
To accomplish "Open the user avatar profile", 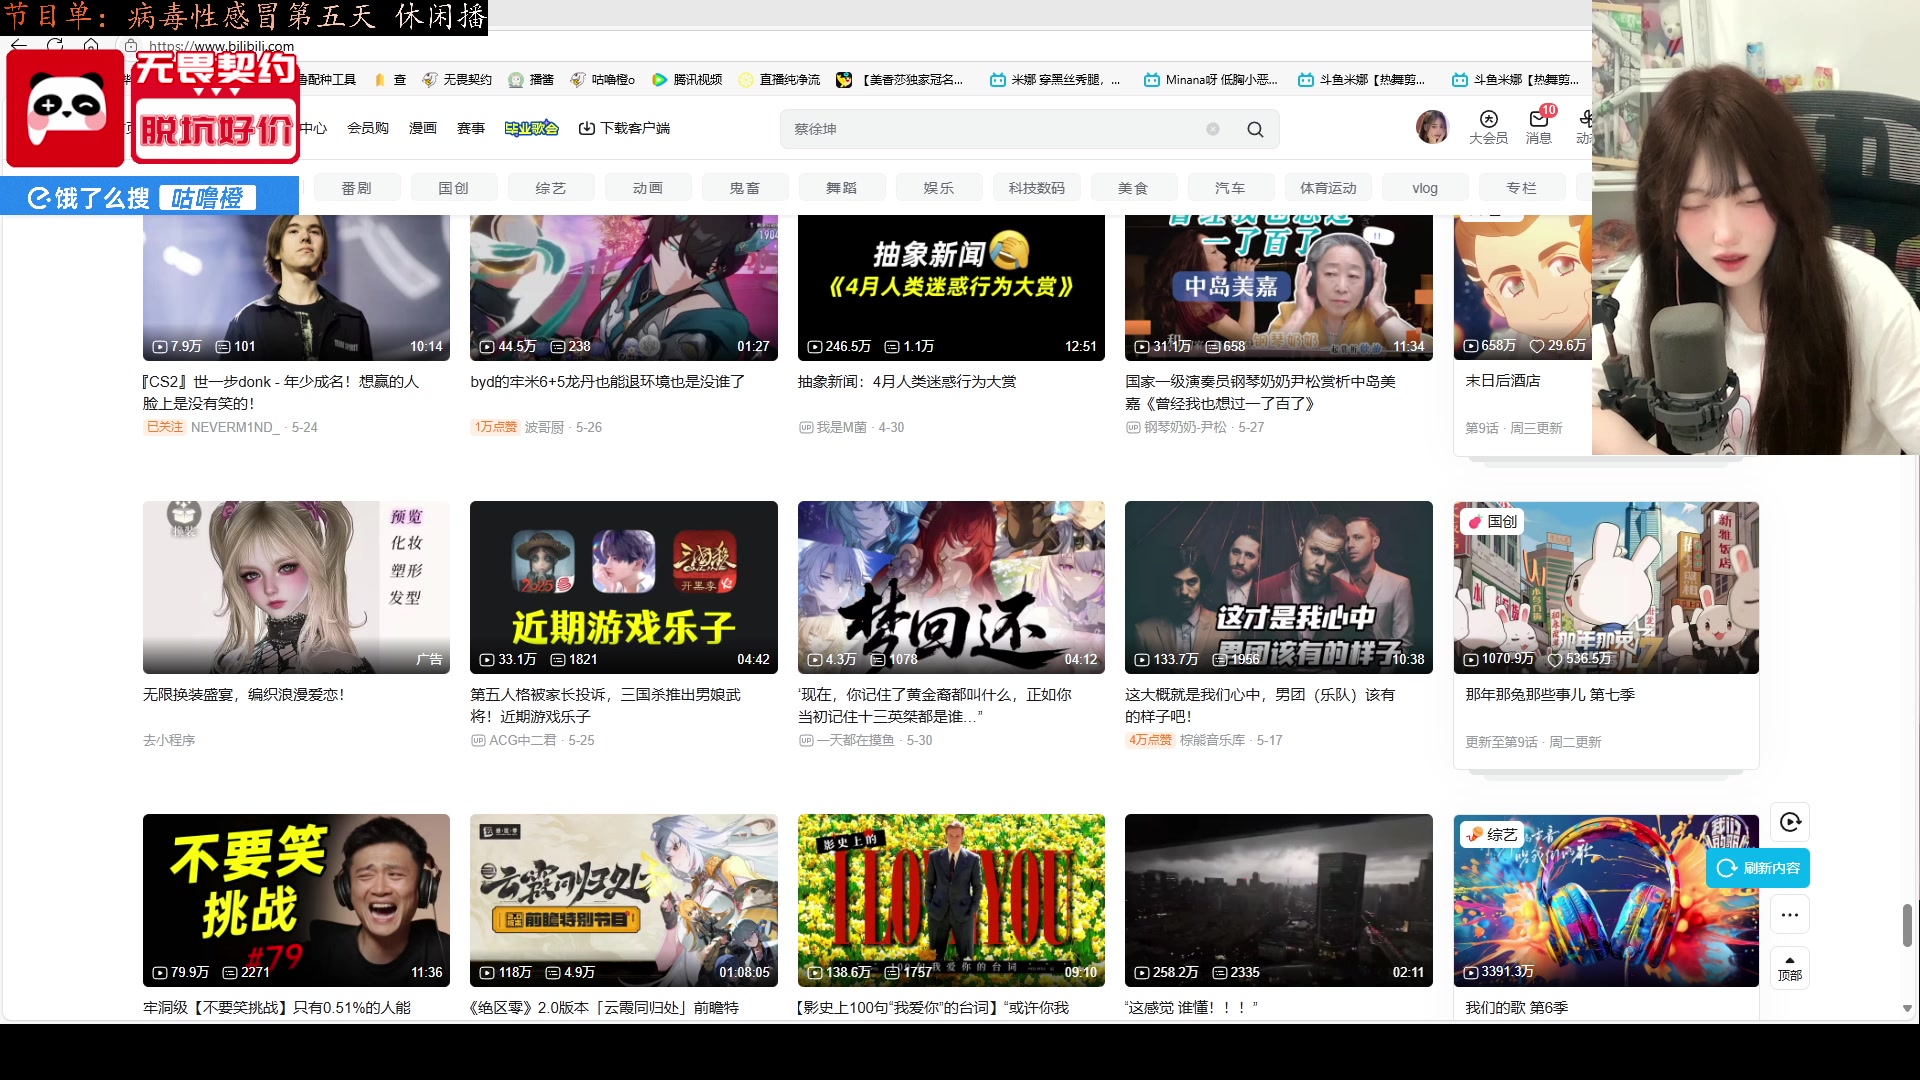I will (x=1432, y=127).
